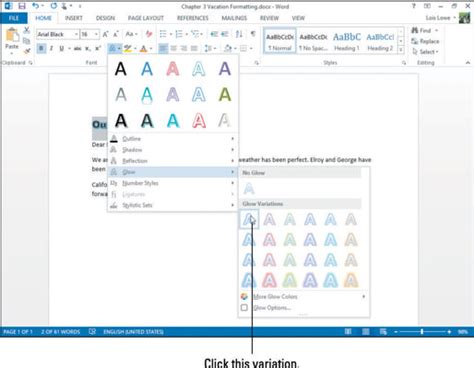Switch to the REFERENCES tab
This screenshot has width=474, height=368.
[x=193, y=18]
